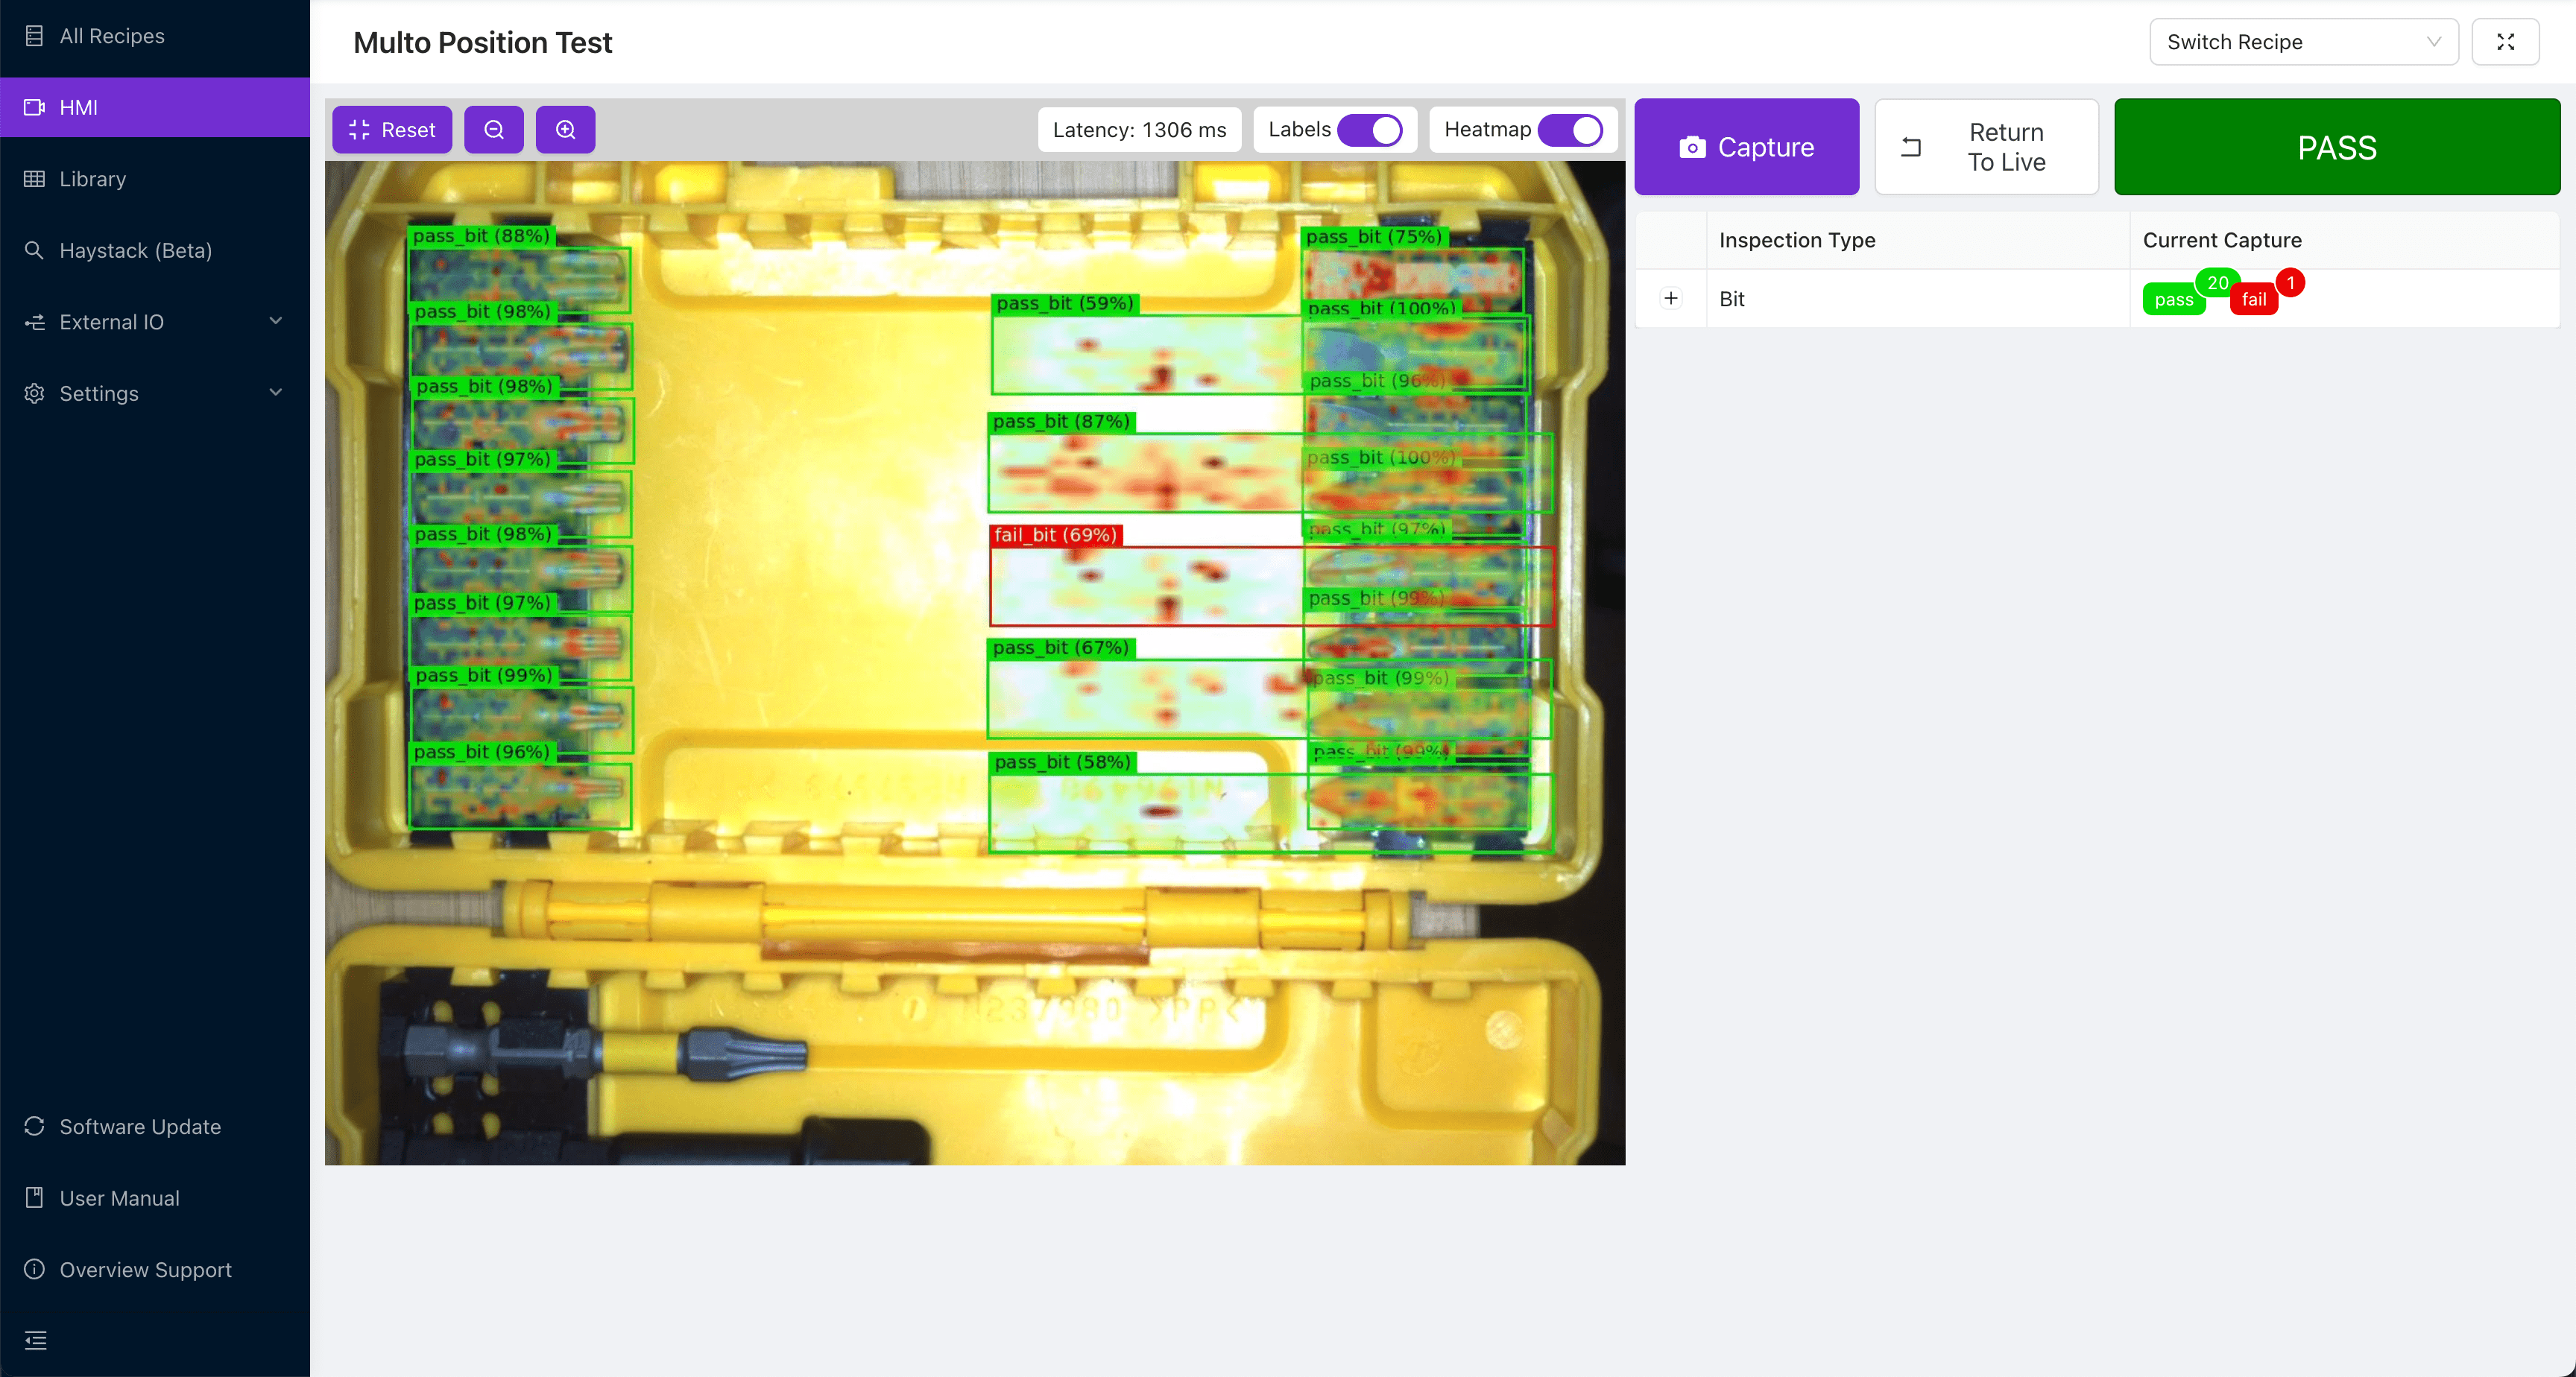The height and width of the screenshot is (1377, 2576).
Task: Turn off the Labels switch
Action: tap(1369, 130)
